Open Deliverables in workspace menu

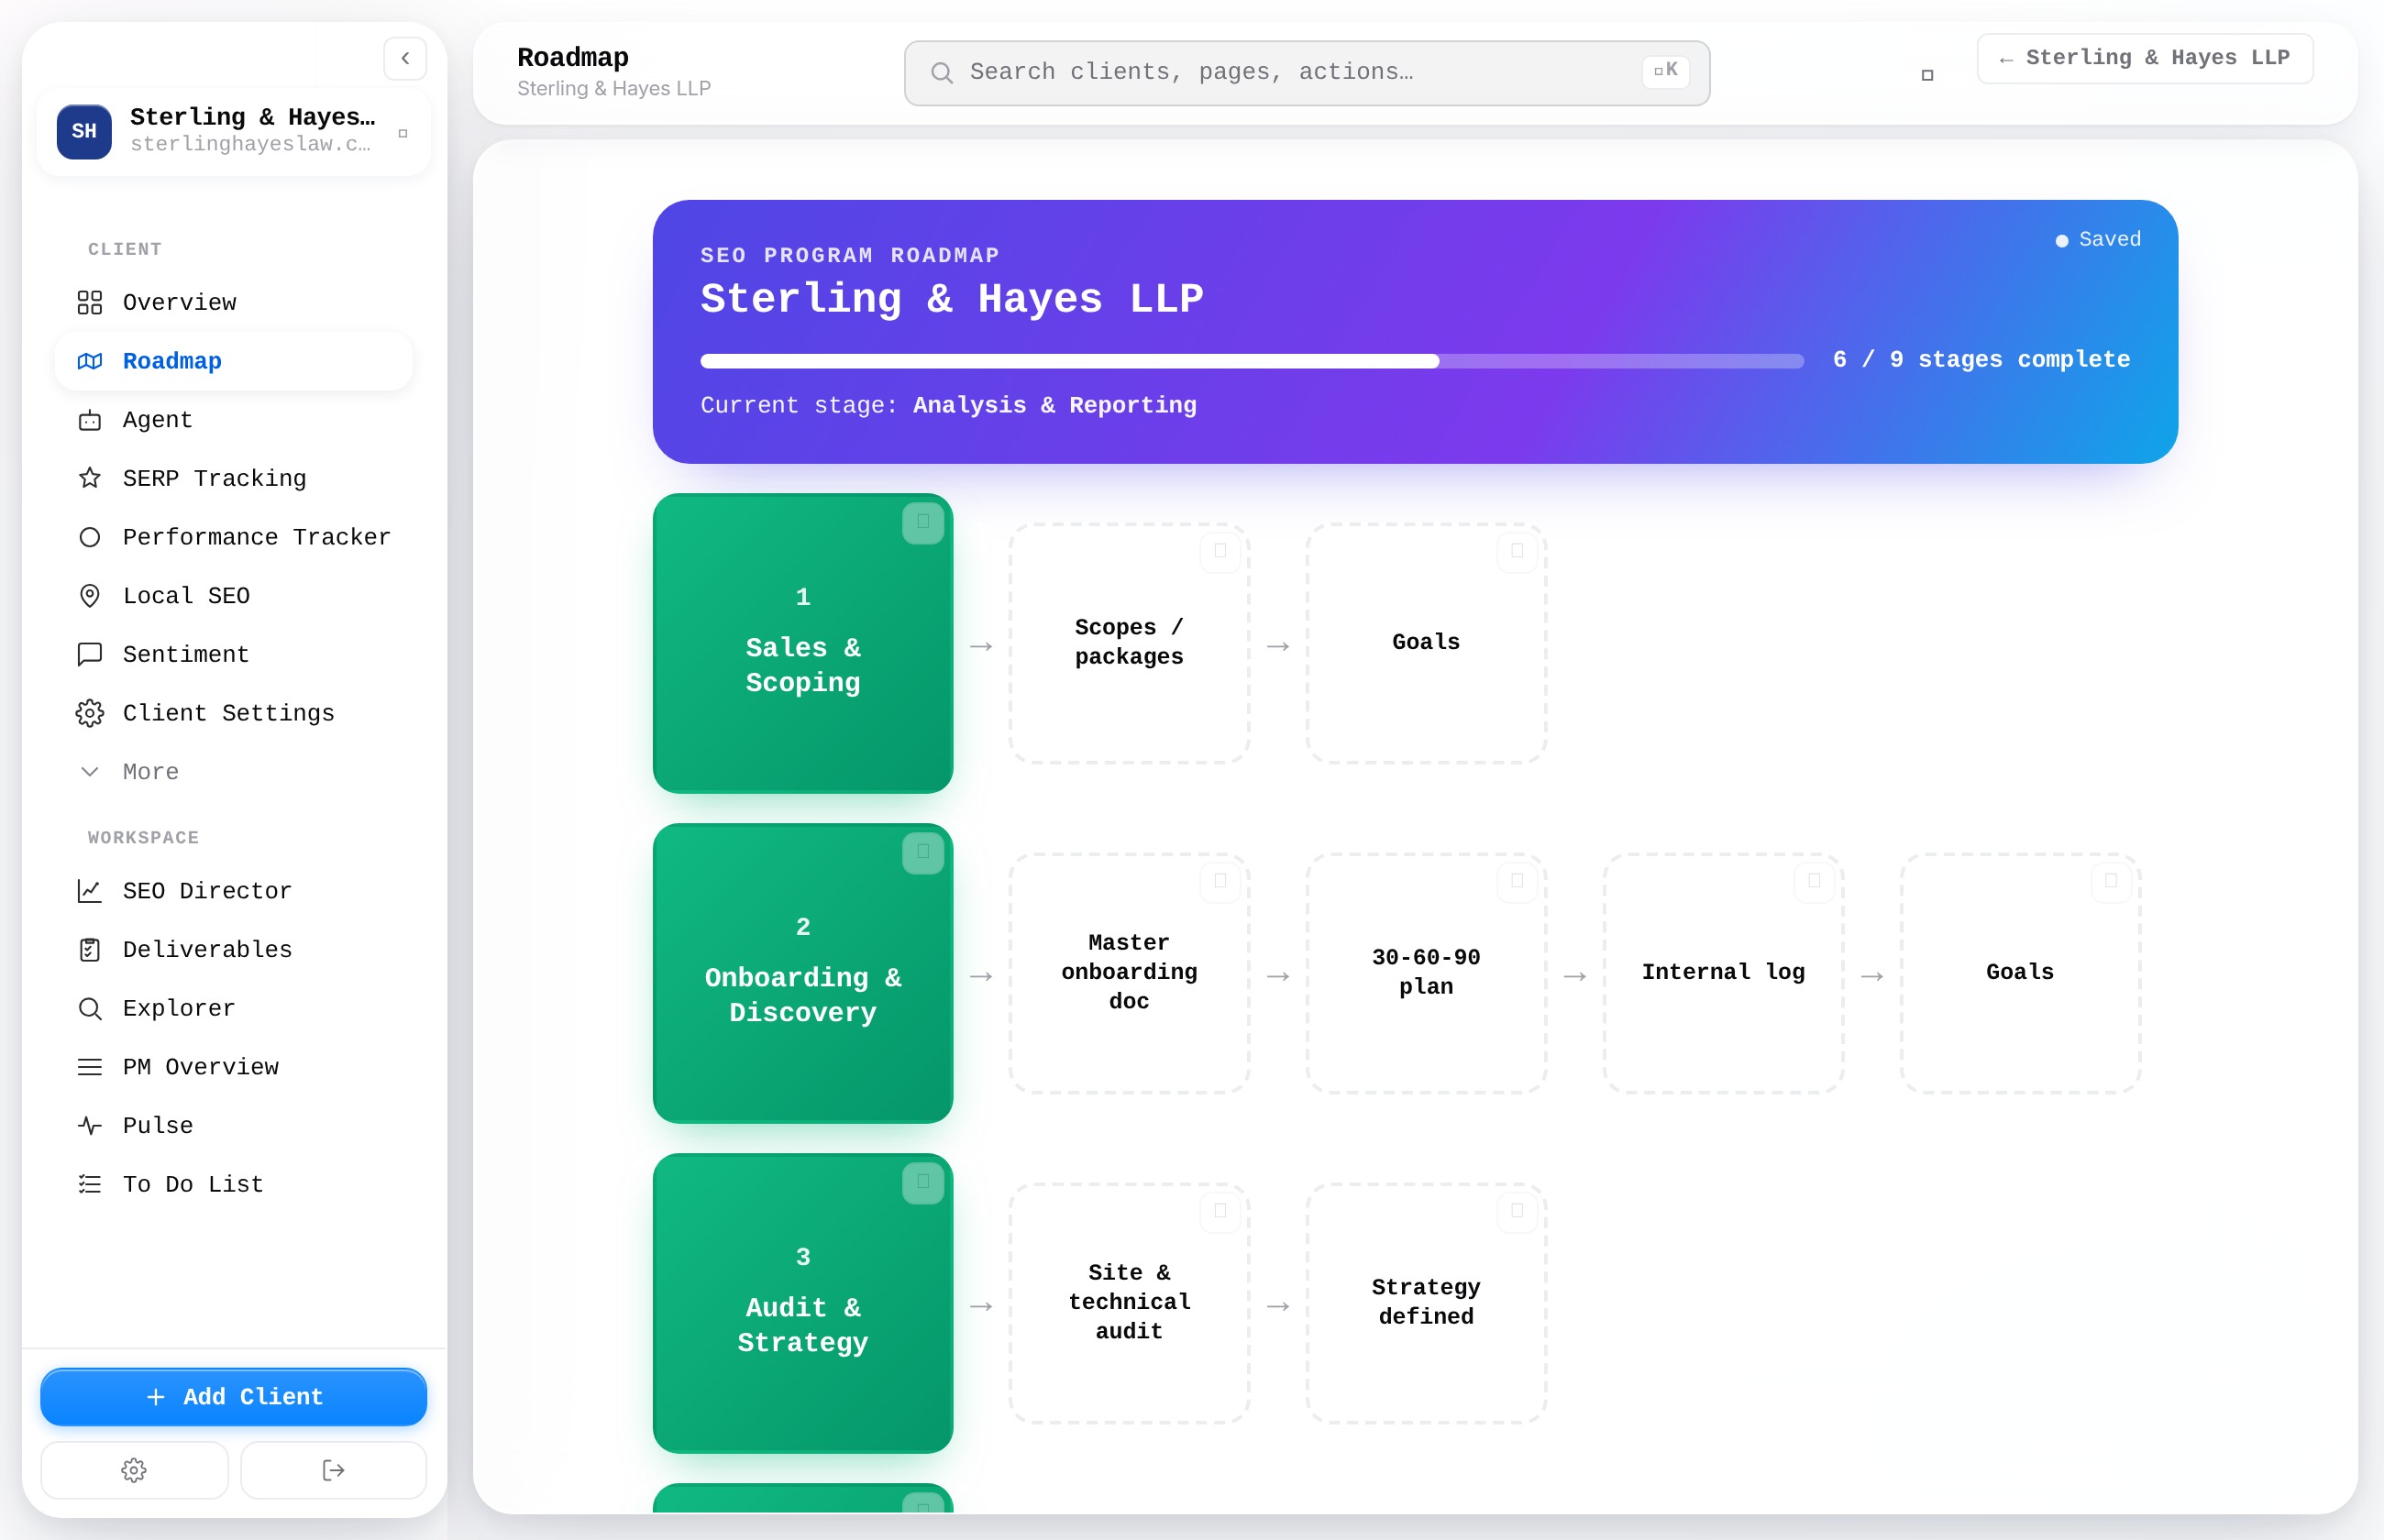(234, 949)
